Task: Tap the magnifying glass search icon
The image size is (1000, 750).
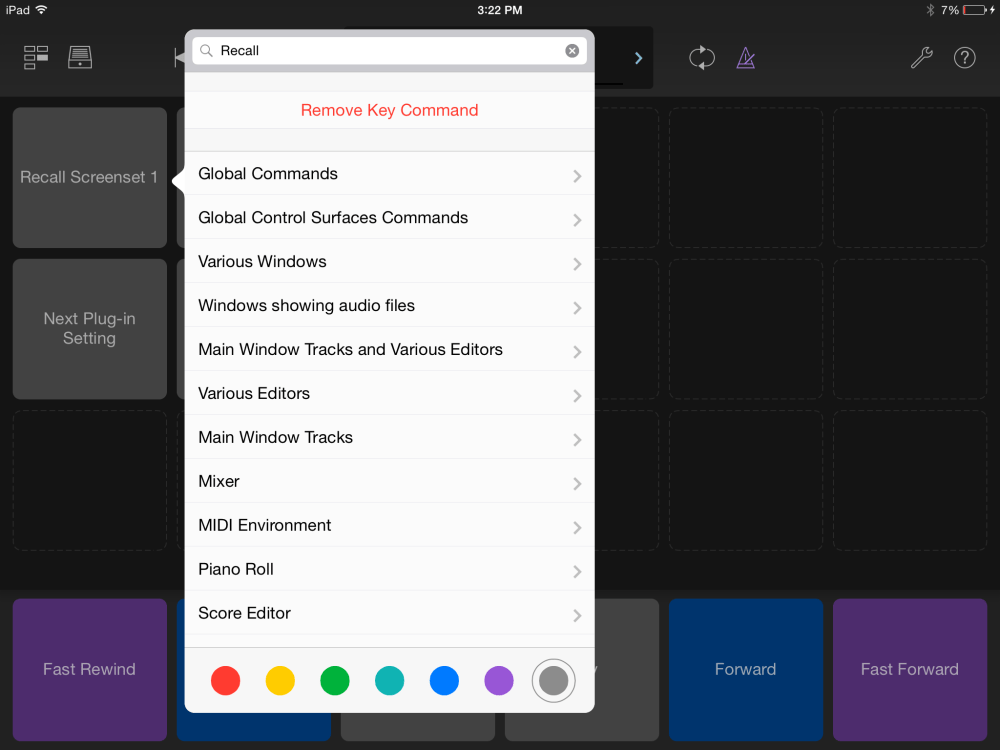Action: click(x=207, y=50)
